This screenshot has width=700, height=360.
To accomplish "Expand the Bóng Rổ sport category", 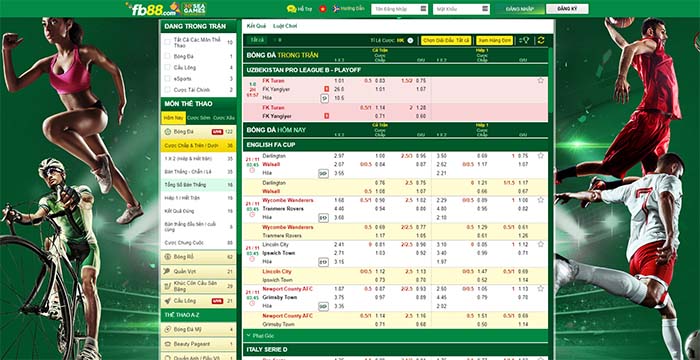I will point(198,257).
